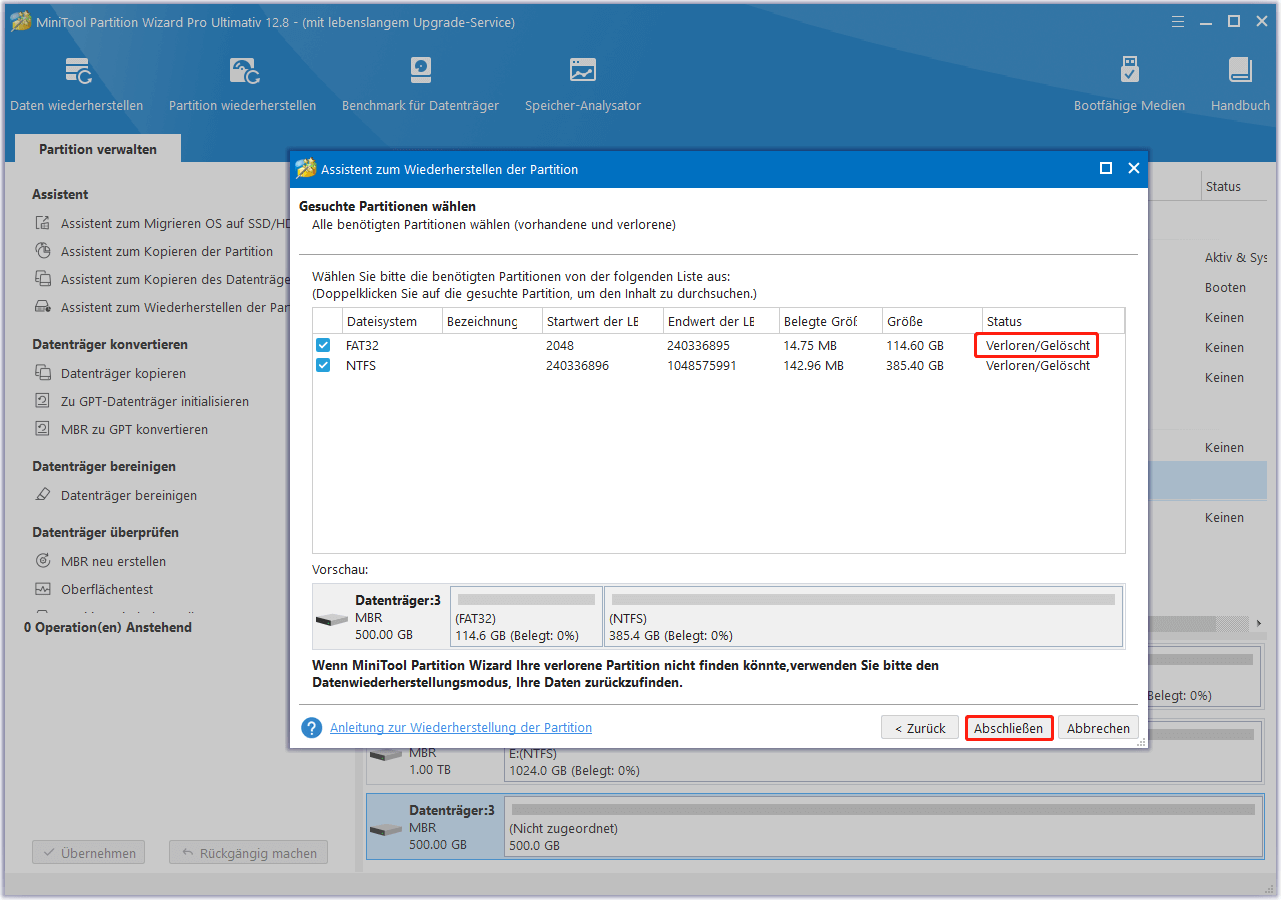
Task: Close the recovery wizard dialog
Action: pyautogui.click(x=1134, y=169)
